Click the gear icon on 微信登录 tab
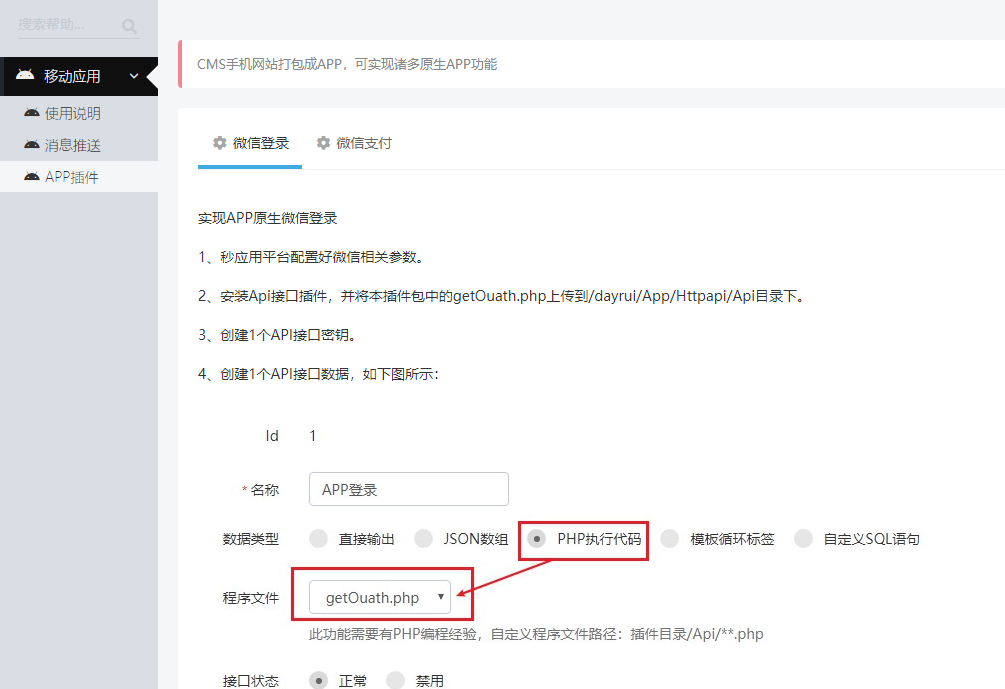This screenshot has height=689, width=1005. [220, 143]
